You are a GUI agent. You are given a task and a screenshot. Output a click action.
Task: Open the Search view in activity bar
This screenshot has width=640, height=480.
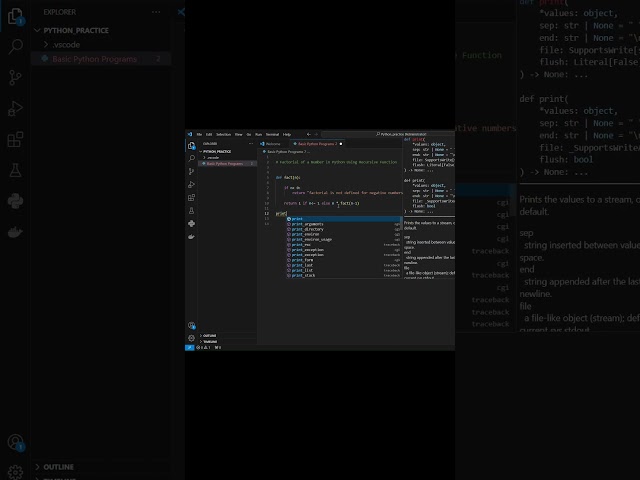(x=191, y=158)
